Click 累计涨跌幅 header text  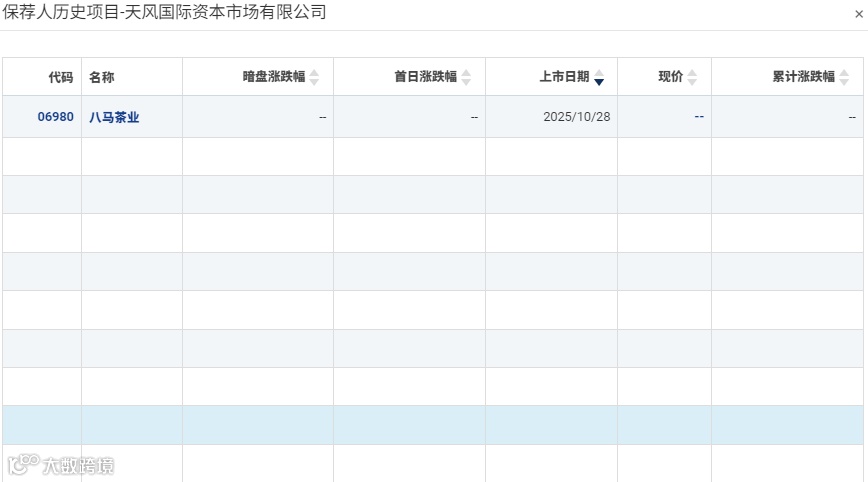click(804, 76)
